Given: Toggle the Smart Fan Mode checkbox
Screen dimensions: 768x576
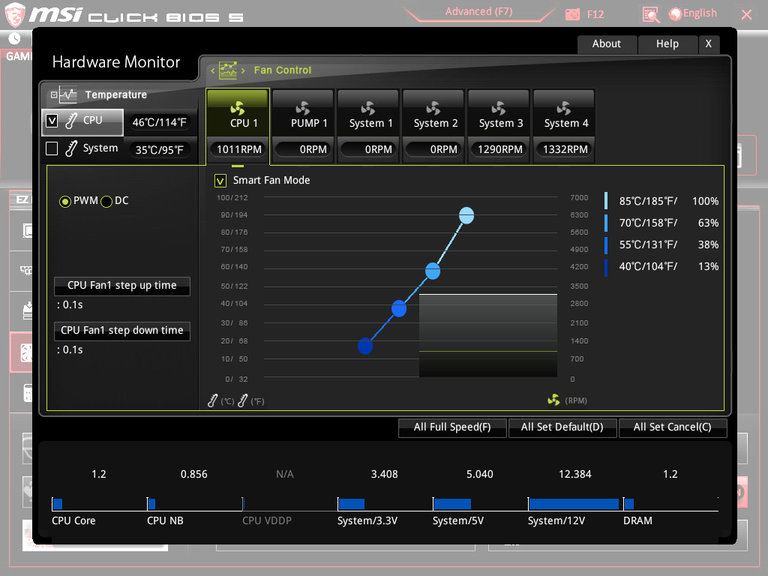Looking at the screenshot, I should (x=220, y=181).
